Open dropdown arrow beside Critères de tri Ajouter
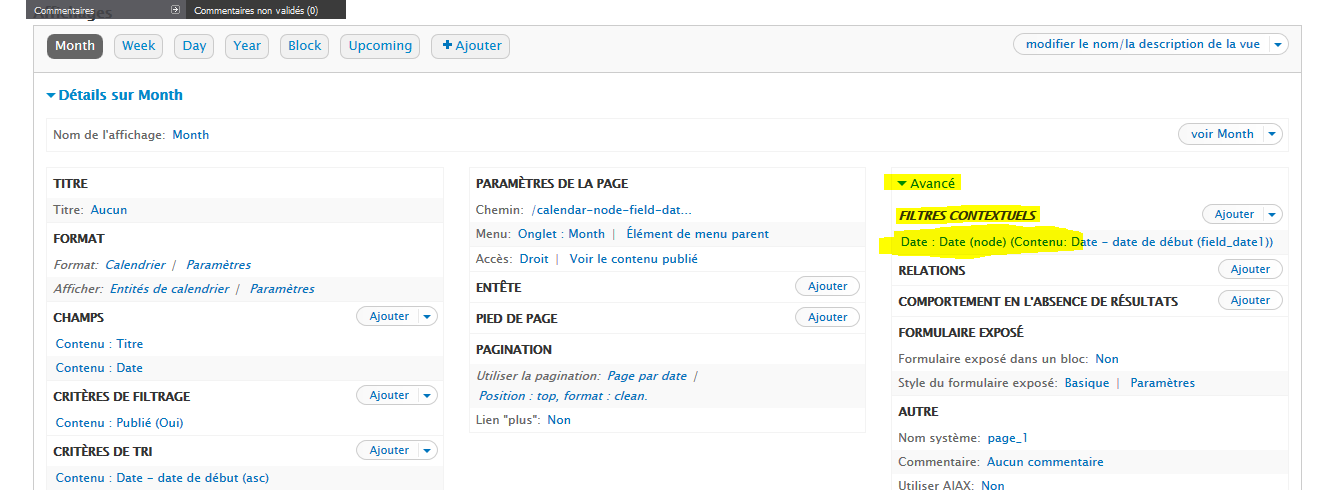This screenshot has height=490, width=1320. click(x=427, y=451)
